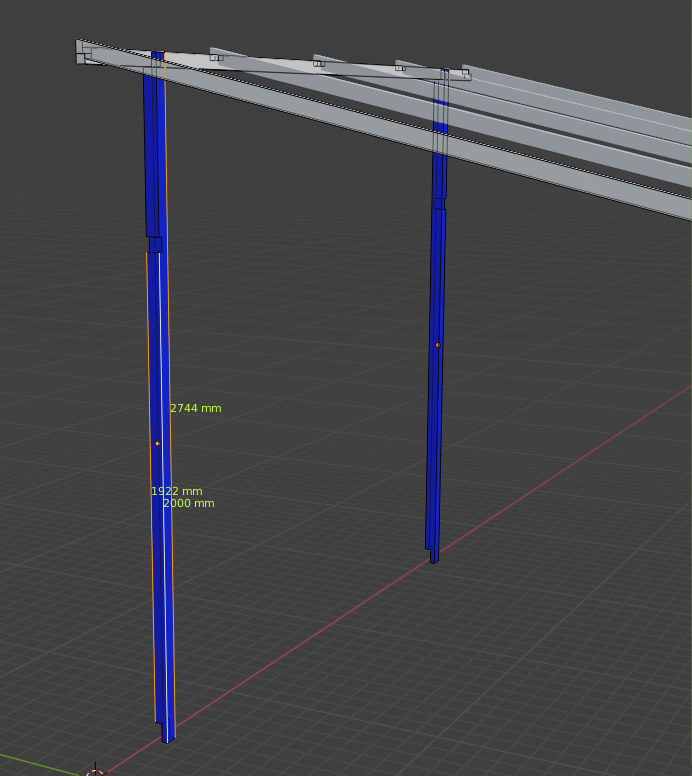This screenshot has height=776, width=692.
Task: Click the 1922 mm measurement text
Action: (176, 491)
